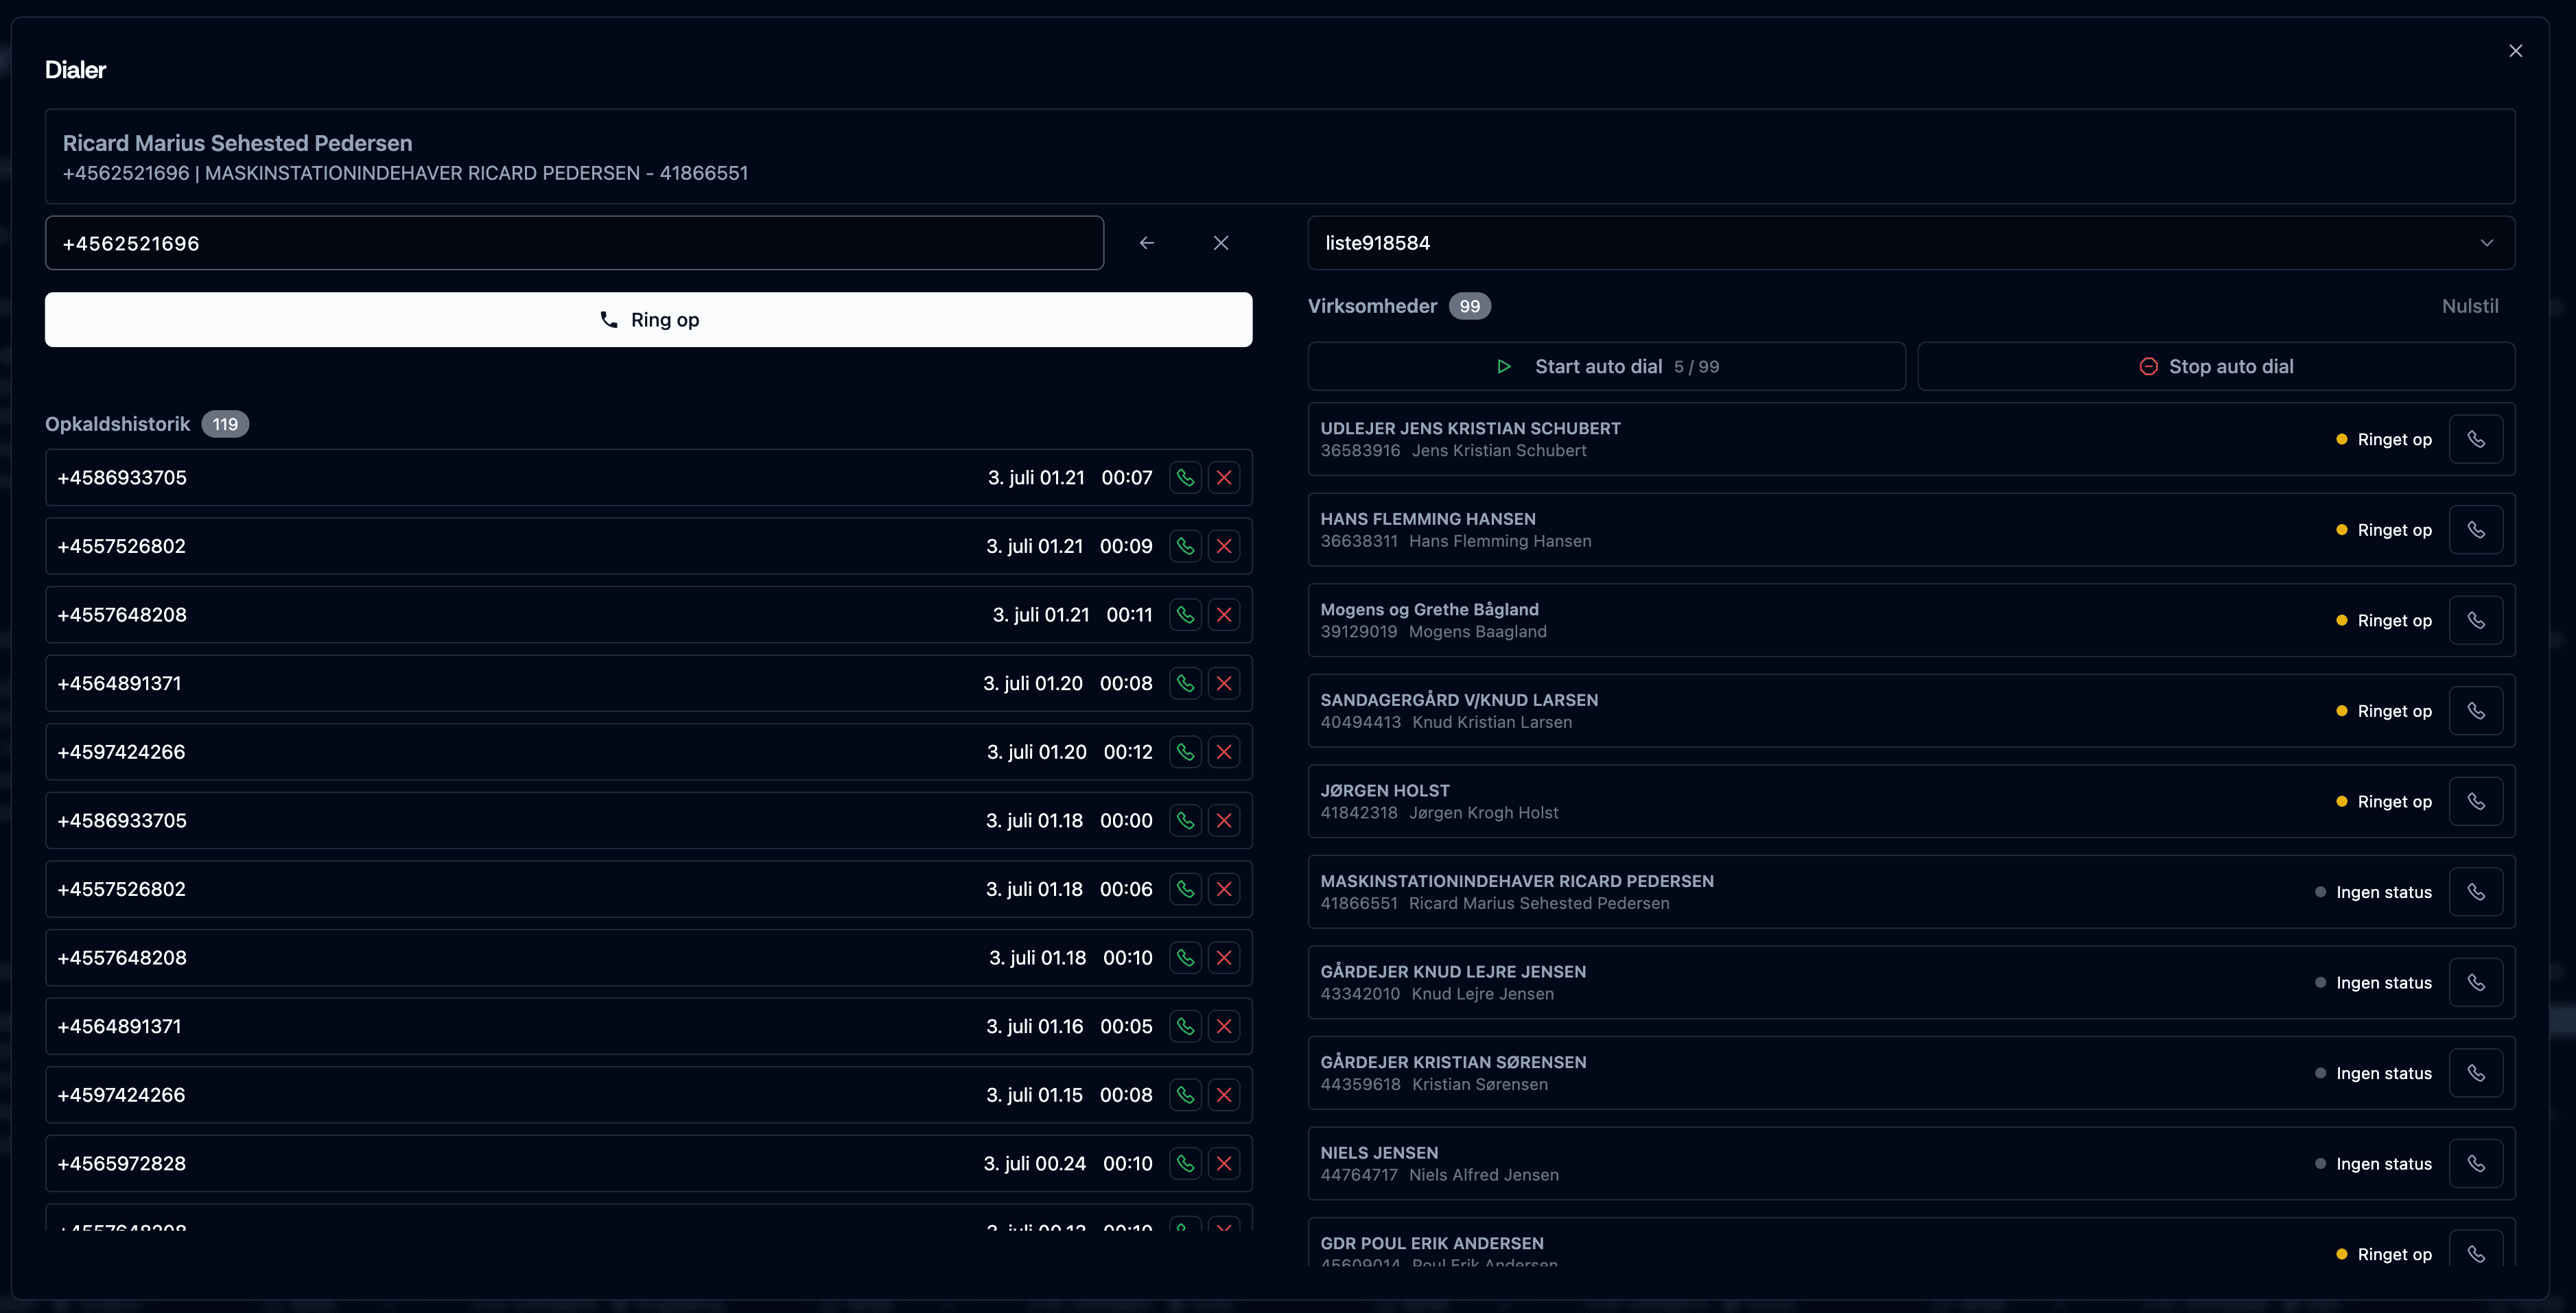Dial GÅRDEJER KNUD LEJRE JENSEN phone icon
Screen dimensions: 2576x1313
coord(2475,982)
